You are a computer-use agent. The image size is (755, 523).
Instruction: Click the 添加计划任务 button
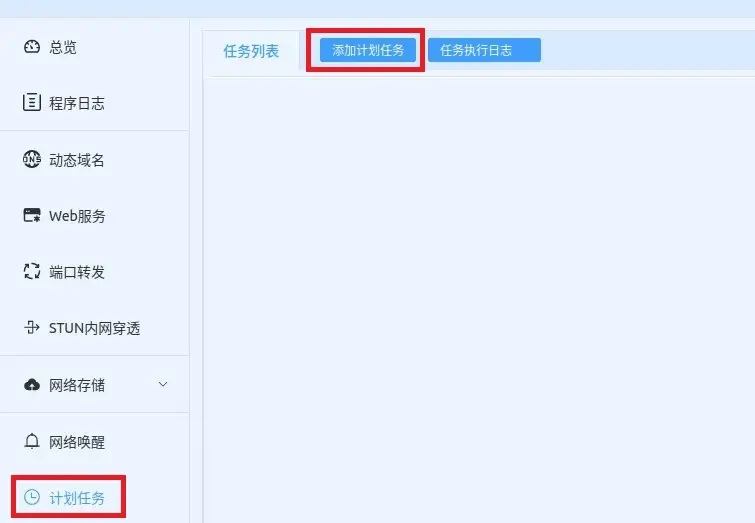click(368, 50)
